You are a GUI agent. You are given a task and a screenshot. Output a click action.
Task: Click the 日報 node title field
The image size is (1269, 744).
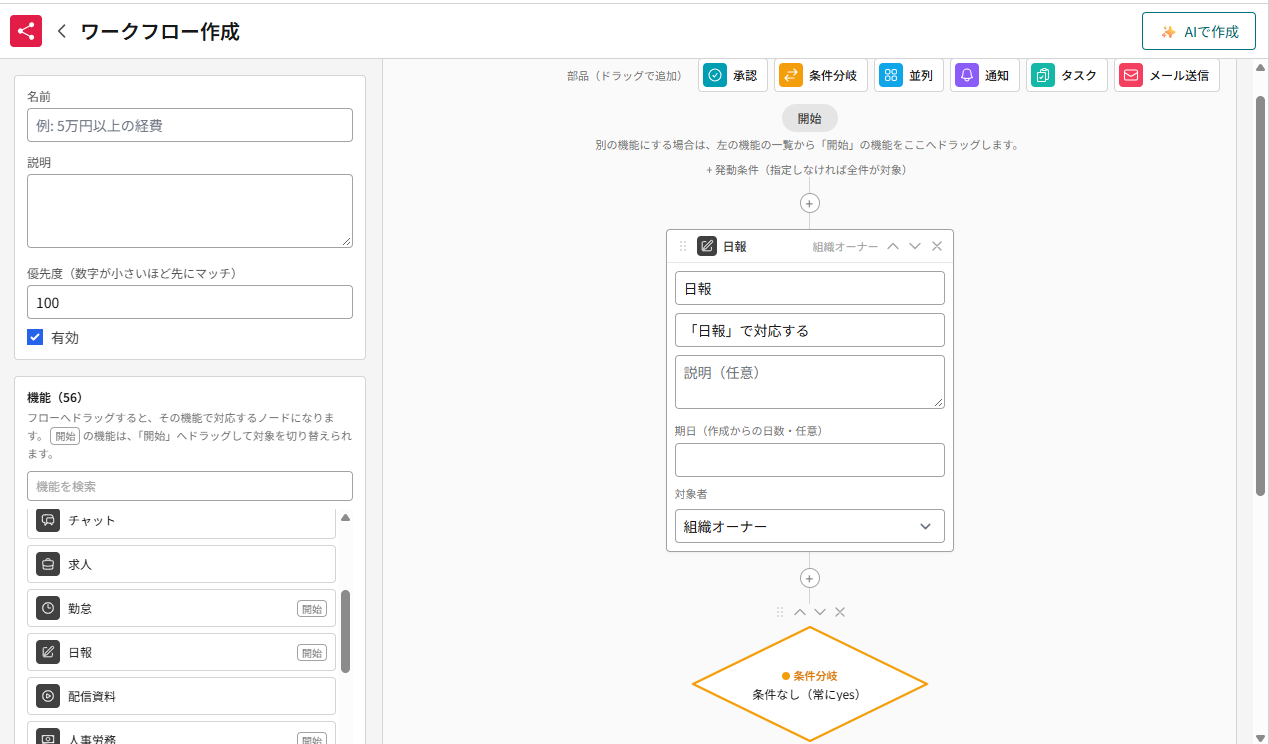pyautogui.click(x=810, y=288)
